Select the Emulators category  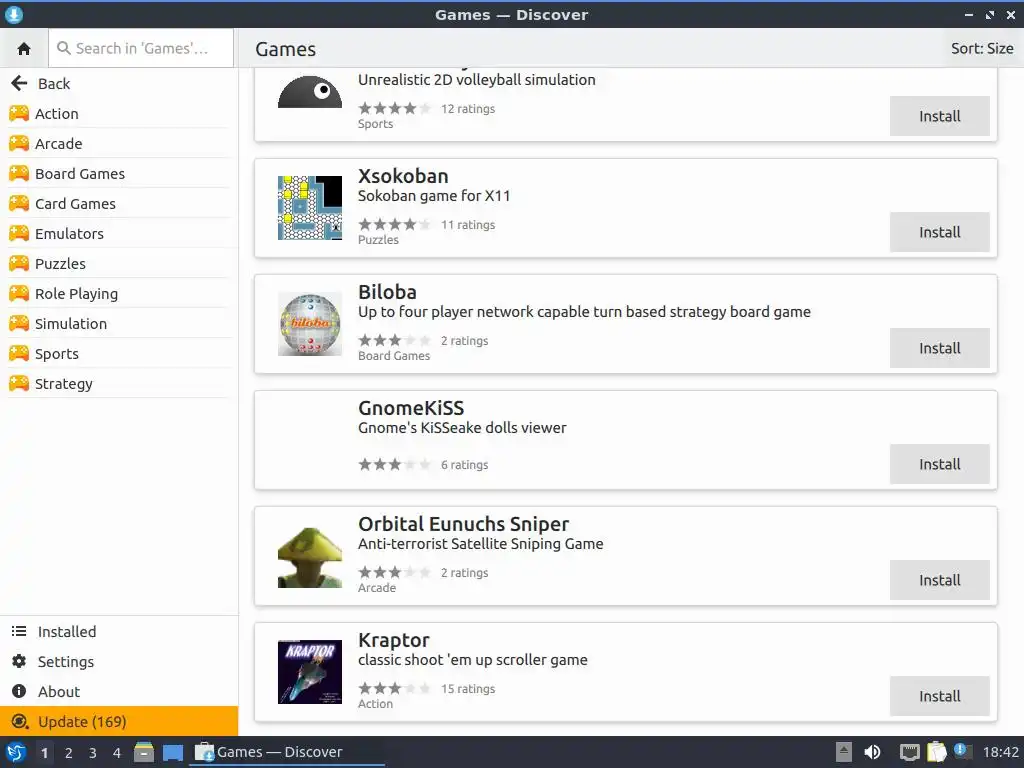(x=120, y=234)
